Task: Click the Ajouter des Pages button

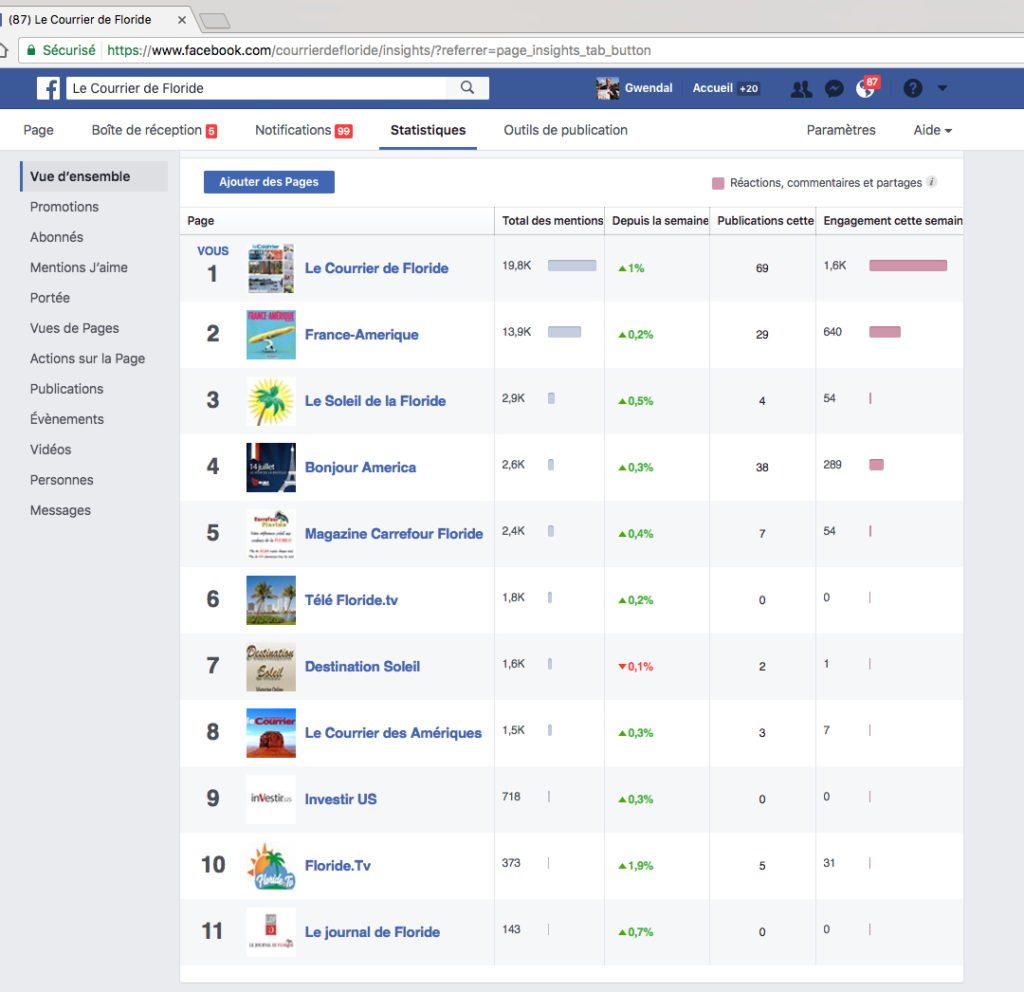Action: [269, 182]
